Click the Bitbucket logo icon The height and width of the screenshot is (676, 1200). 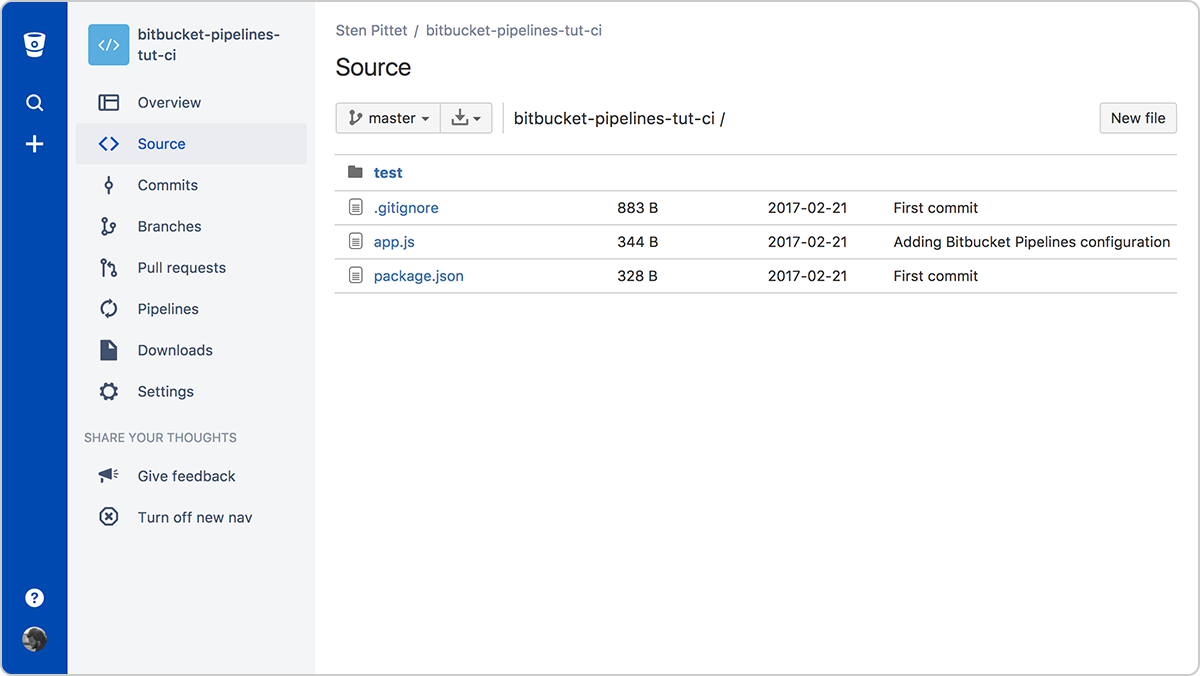(34, 43)
